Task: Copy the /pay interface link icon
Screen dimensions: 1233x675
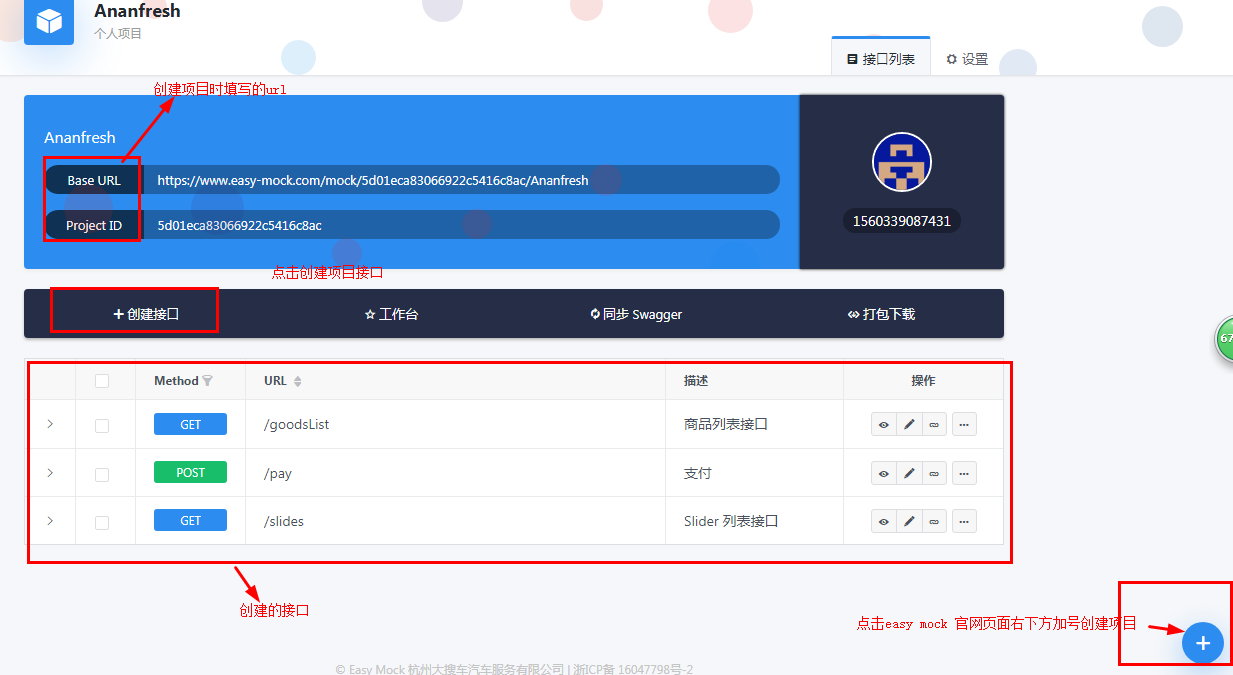Action: (934, 473)
